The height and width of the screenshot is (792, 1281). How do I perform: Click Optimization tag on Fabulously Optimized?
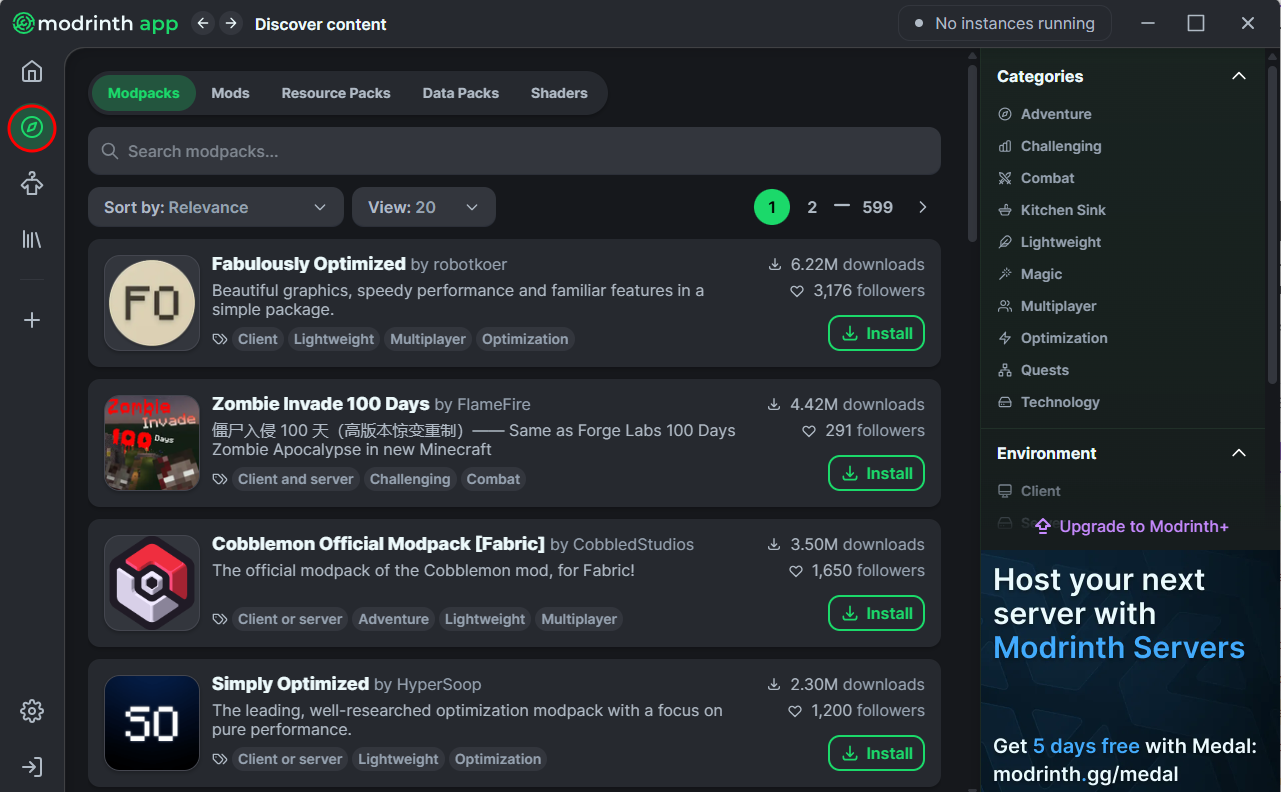[525, 339]
